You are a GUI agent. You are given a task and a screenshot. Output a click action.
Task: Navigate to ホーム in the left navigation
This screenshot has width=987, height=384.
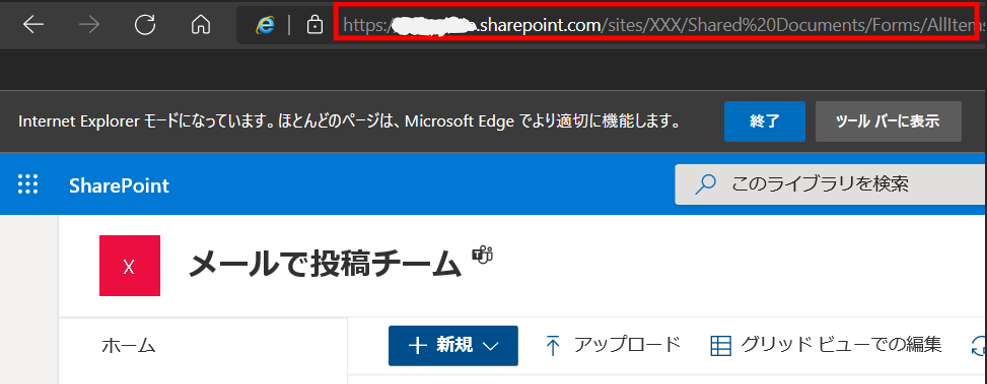[x=128, y=346]
